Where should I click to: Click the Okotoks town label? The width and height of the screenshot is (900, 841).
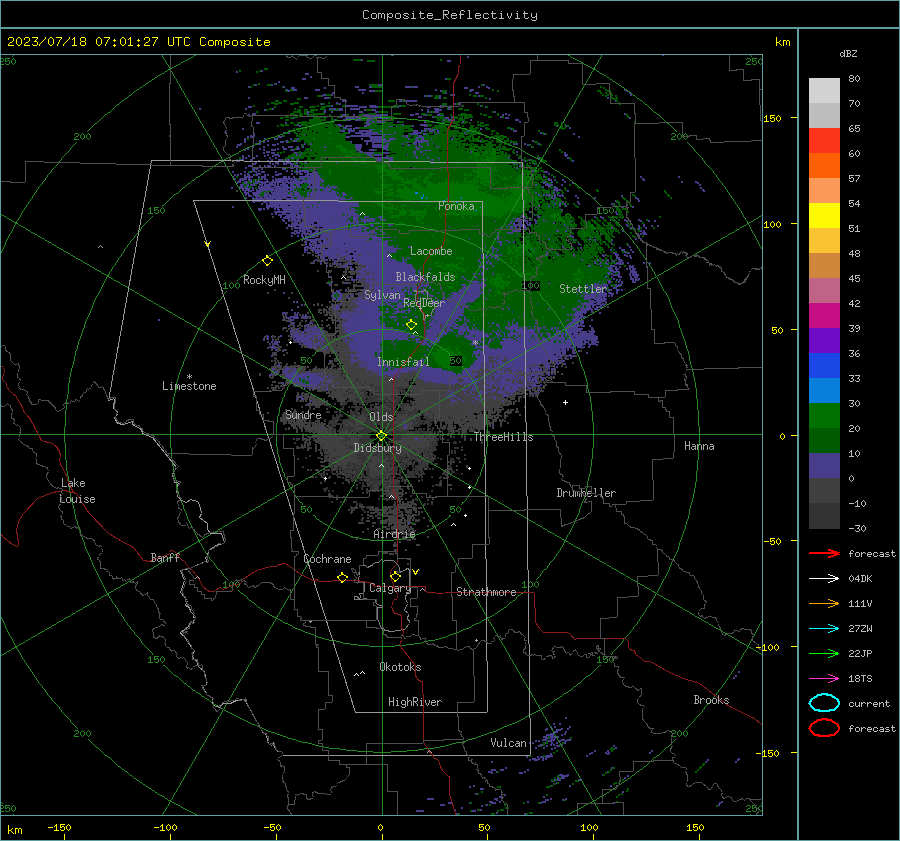pos(400,667)
